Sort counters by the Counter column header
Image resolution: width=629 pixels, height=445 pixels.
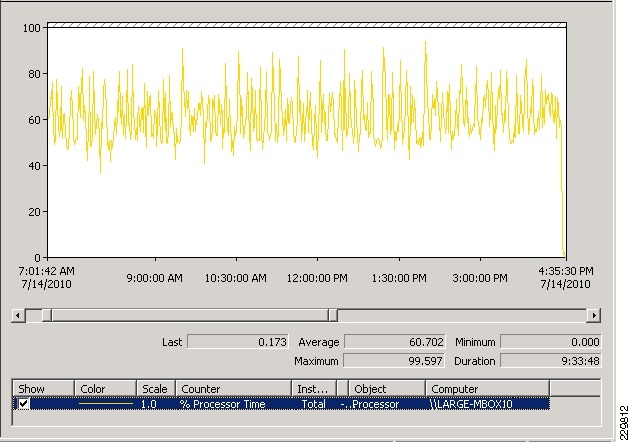[233, 388]
